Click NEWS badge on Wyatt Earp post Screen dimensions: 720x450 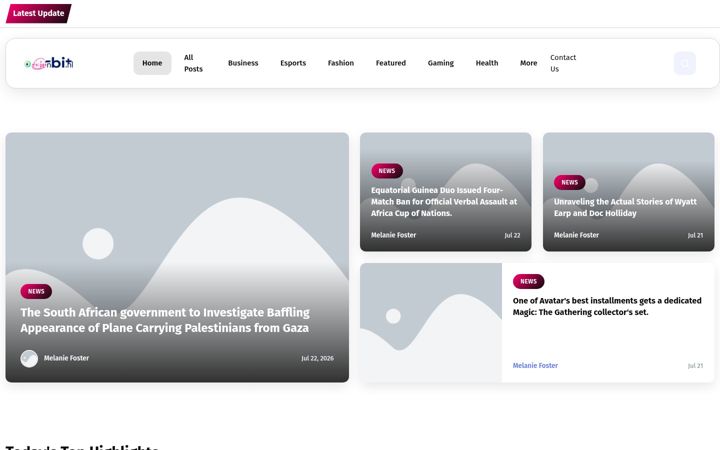click(569, 182)
